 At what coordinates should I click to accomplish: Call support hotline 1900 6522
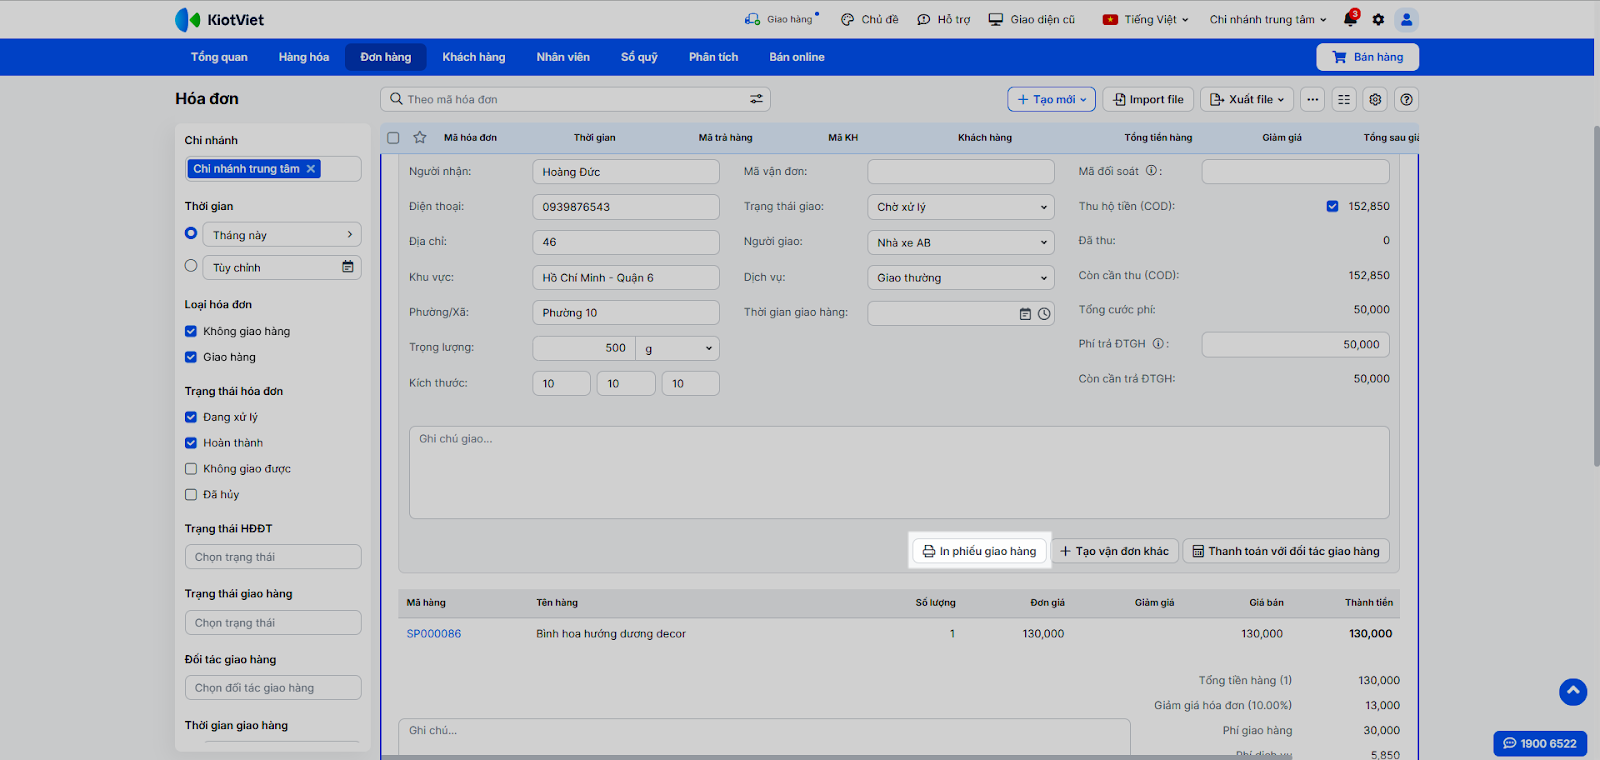pos(1540,743)
